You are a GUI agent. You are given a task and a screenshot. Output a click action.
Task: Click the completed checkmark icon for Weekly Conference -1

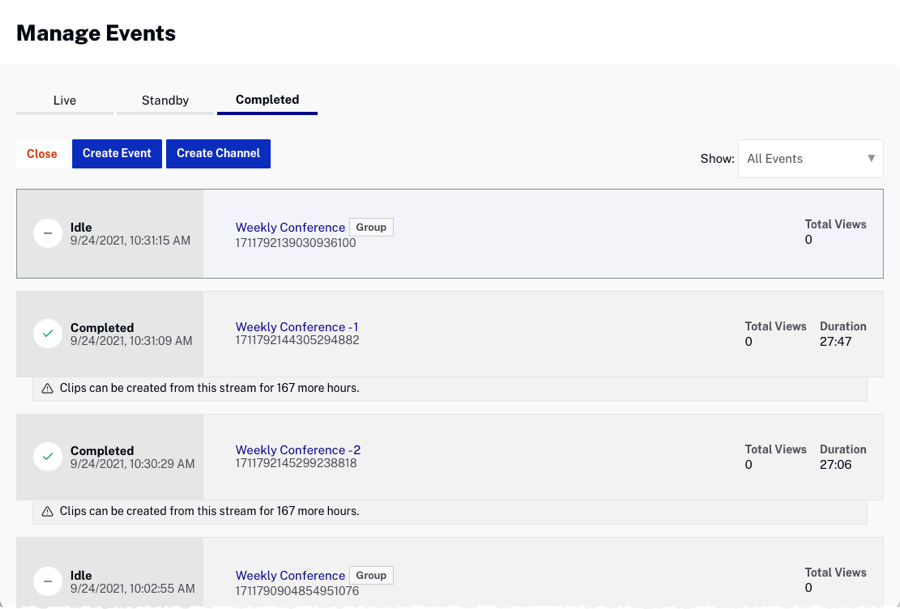[48, 333]
